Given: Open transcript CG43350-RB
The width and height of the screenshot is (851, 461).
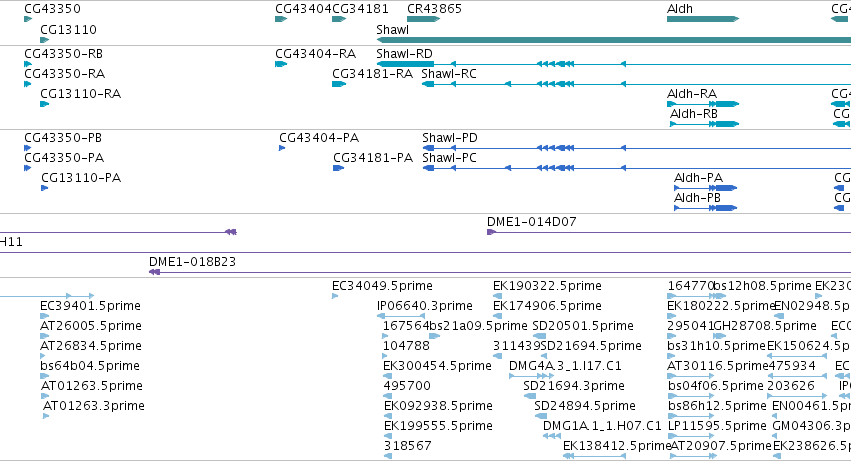Looking at the screenshot, I should click(63, 54).
